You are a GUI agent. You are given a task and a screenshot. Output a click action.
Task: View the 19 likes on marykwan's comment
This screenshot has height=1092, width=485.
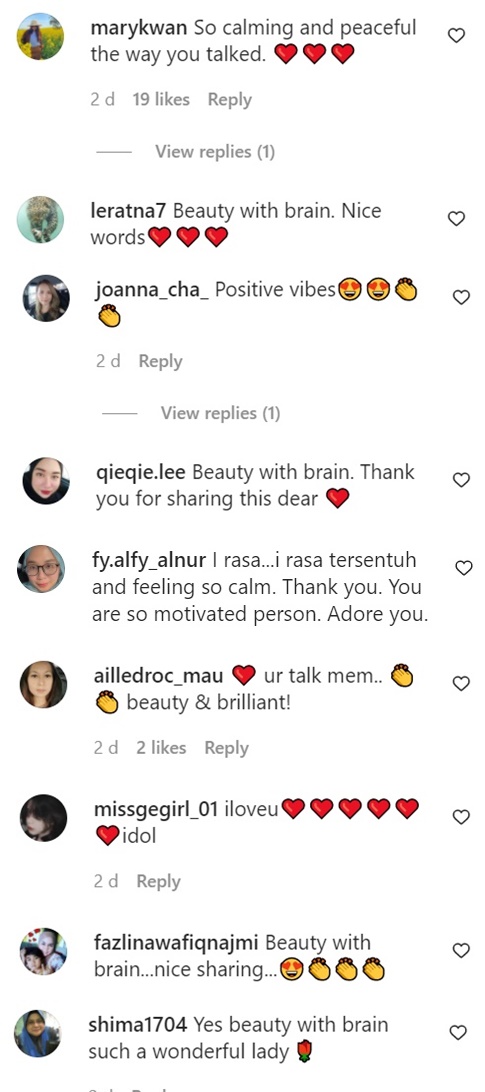point(161,100)
